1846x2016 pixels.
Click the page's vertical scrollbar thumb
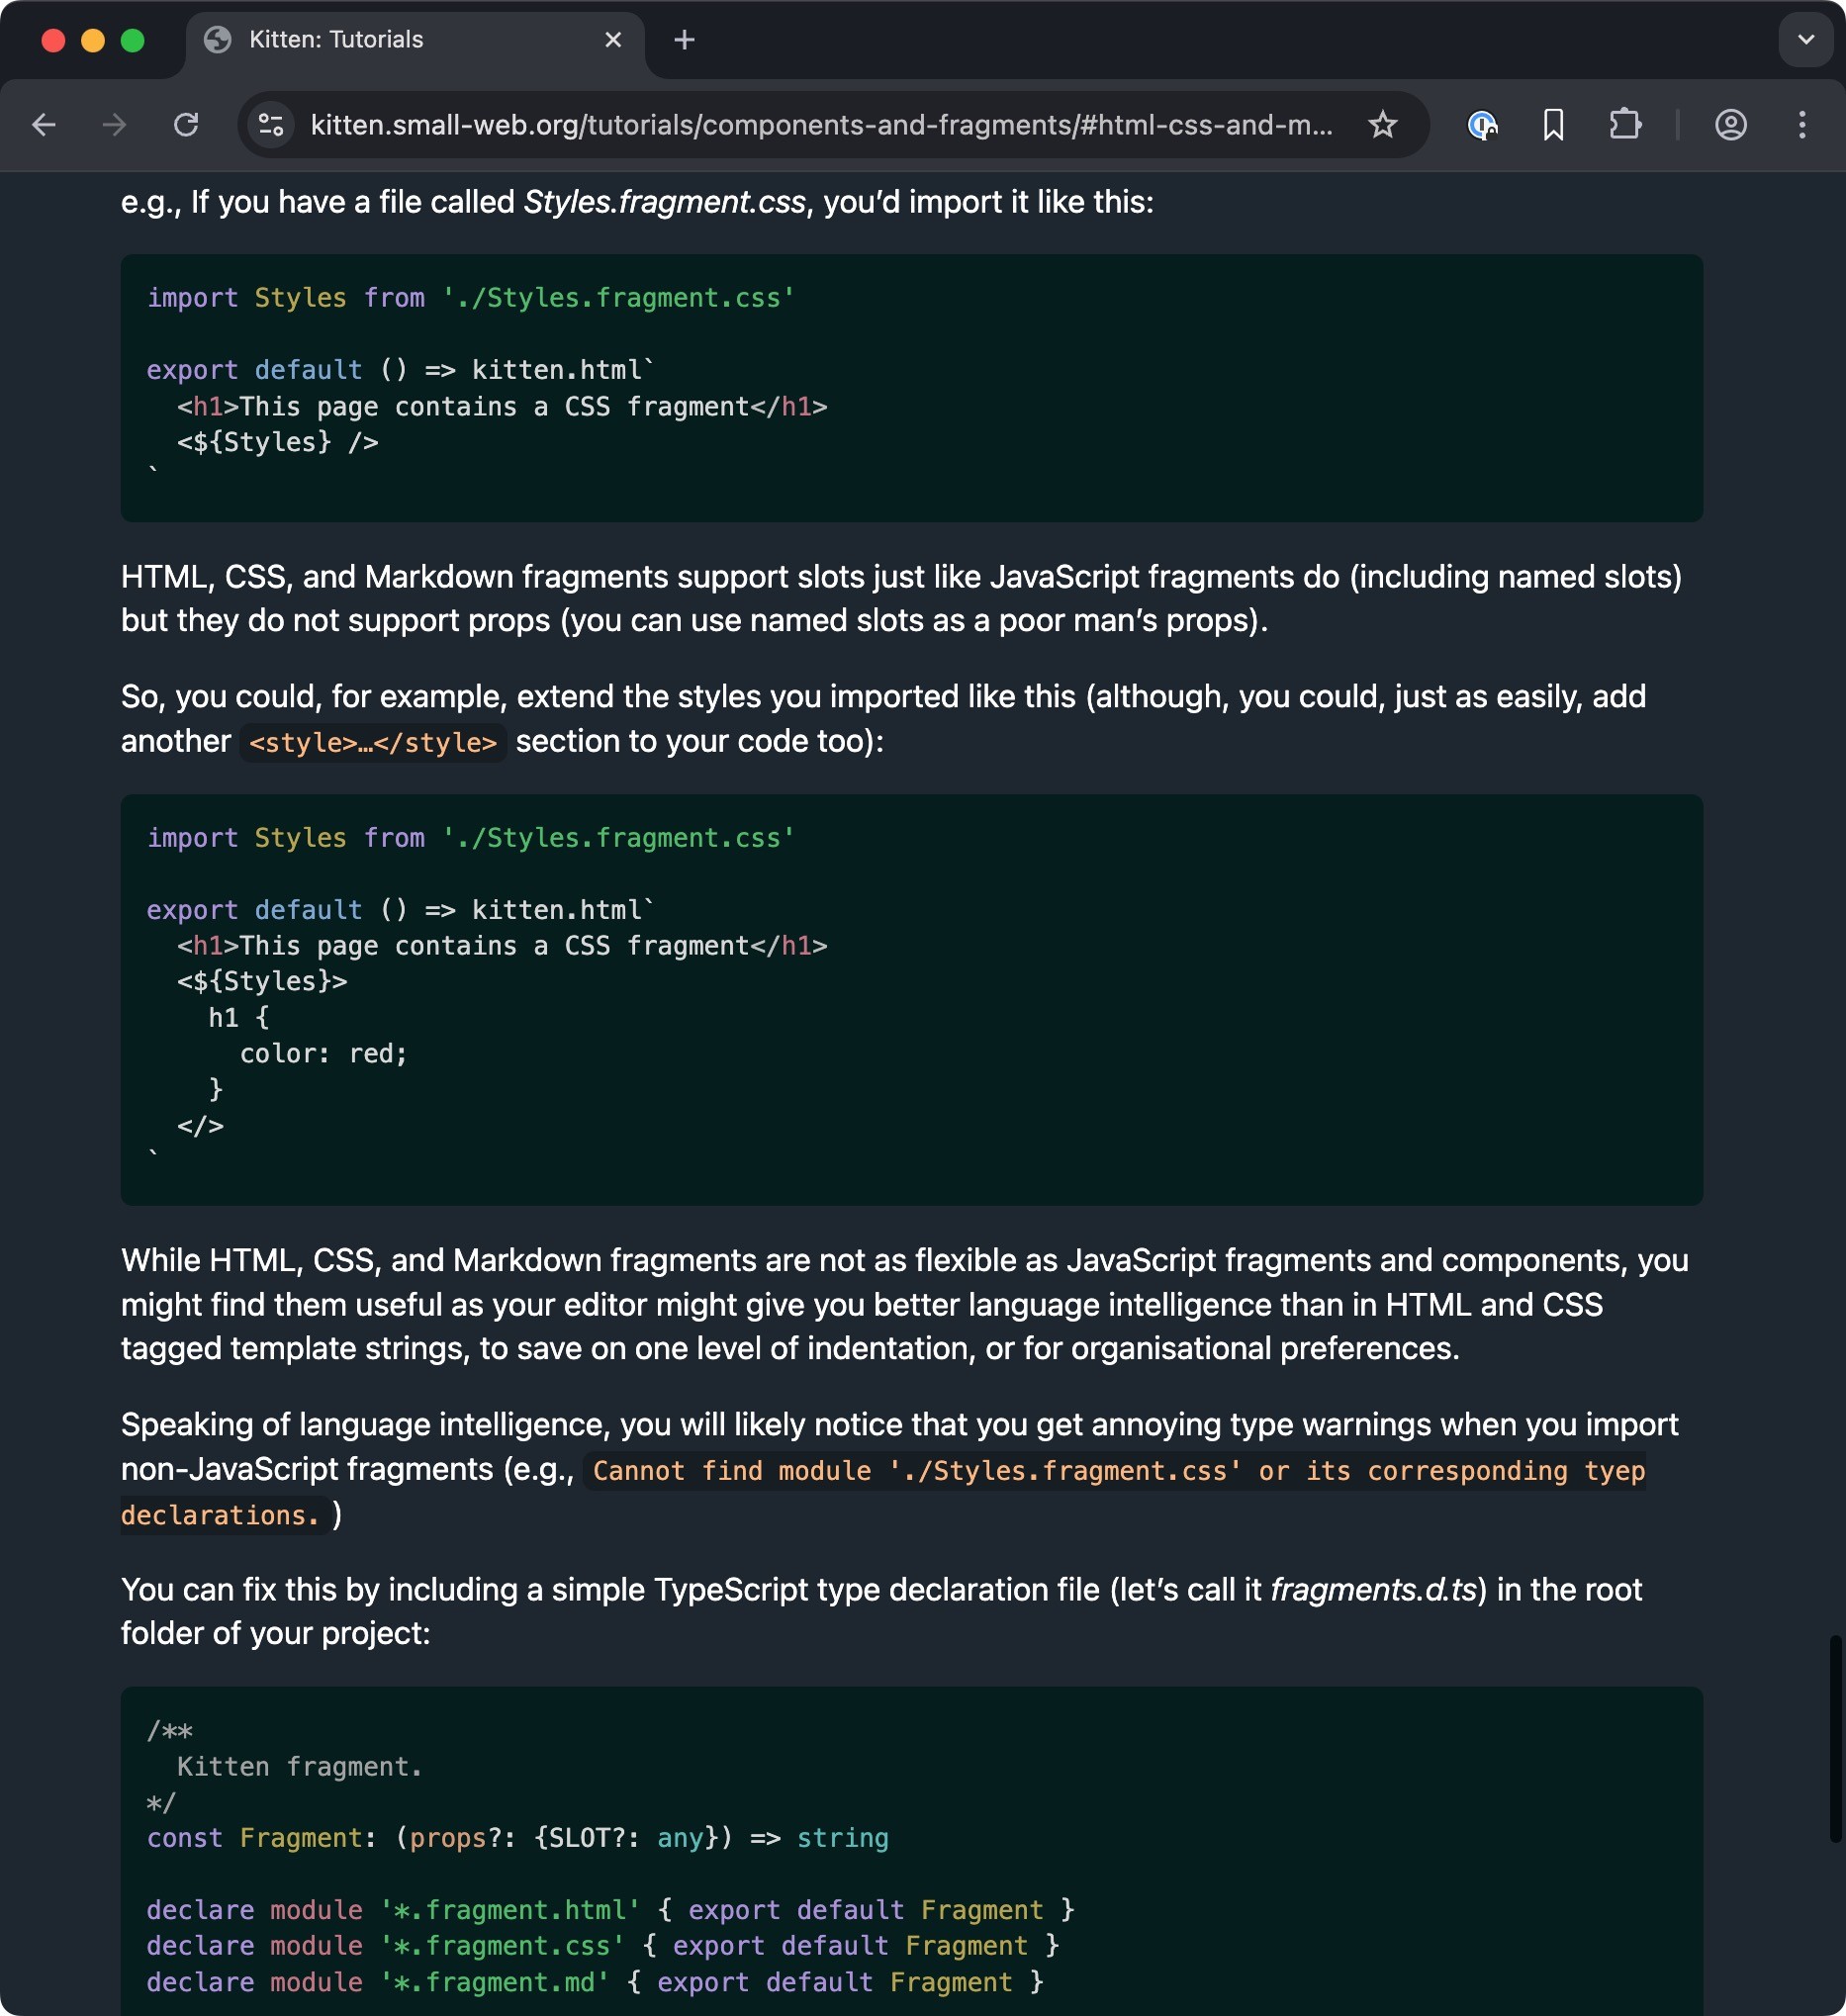tap(1835, 1738)
